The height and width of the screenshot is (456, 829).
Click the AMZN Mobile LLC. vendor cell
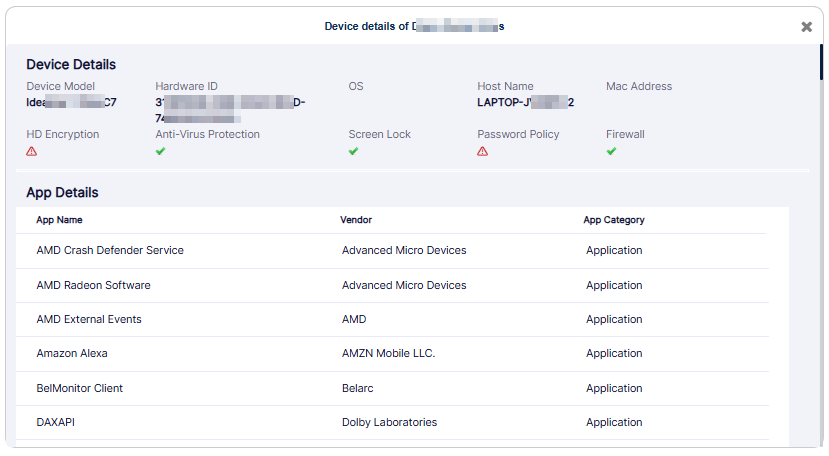(389, 353)
